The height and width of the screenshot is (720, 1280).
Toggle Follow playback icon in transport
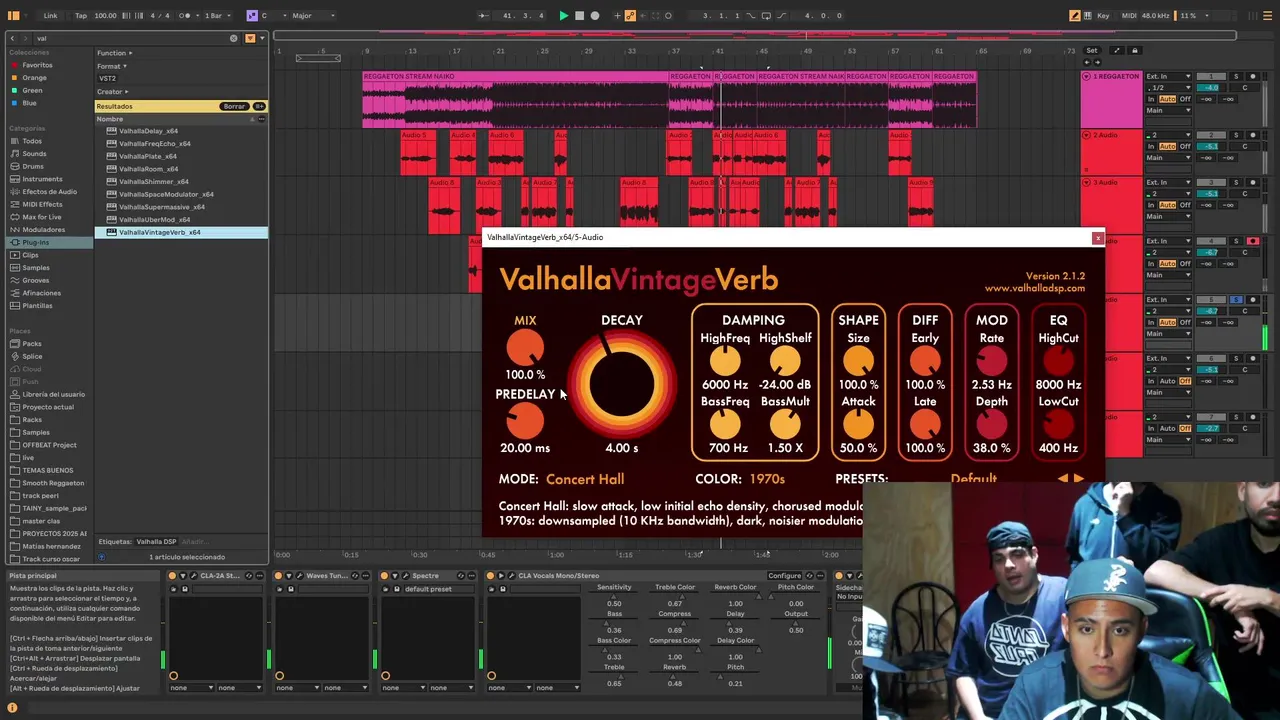tap(483, 15)
